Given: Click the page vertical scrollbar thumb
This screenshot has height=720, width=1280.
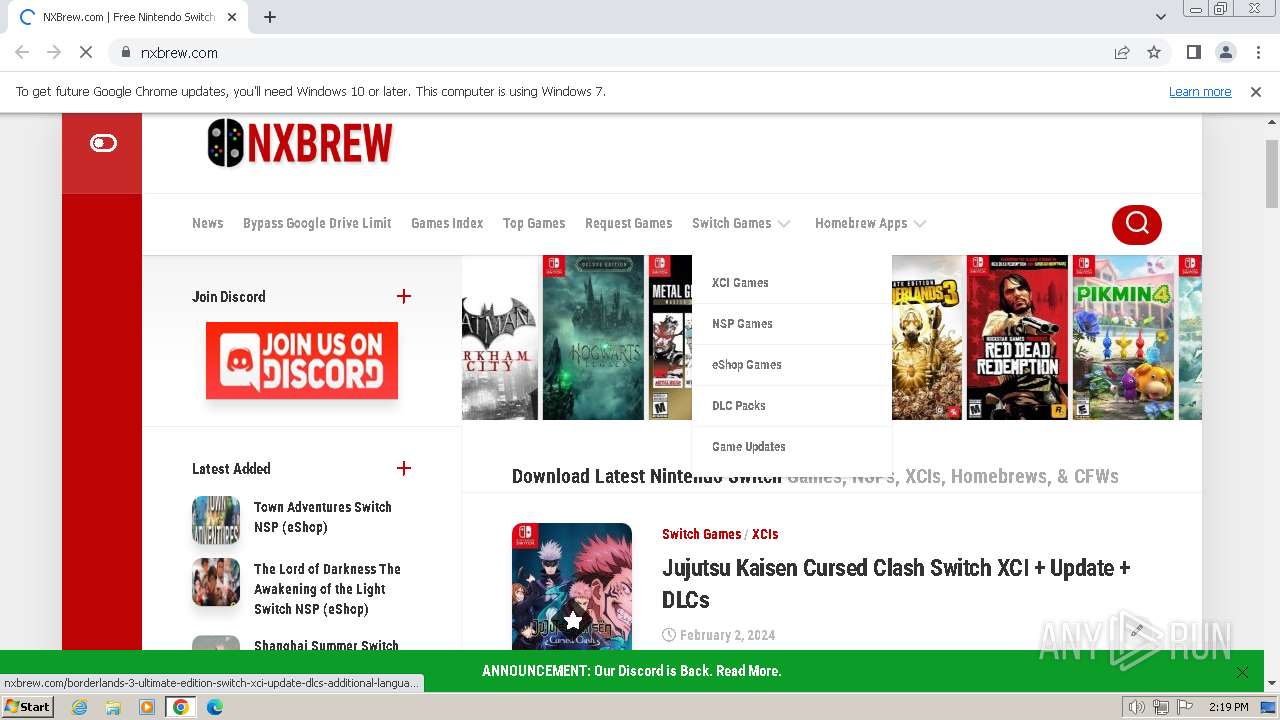Looking at the screenshot, I should tap(1272, 174).
